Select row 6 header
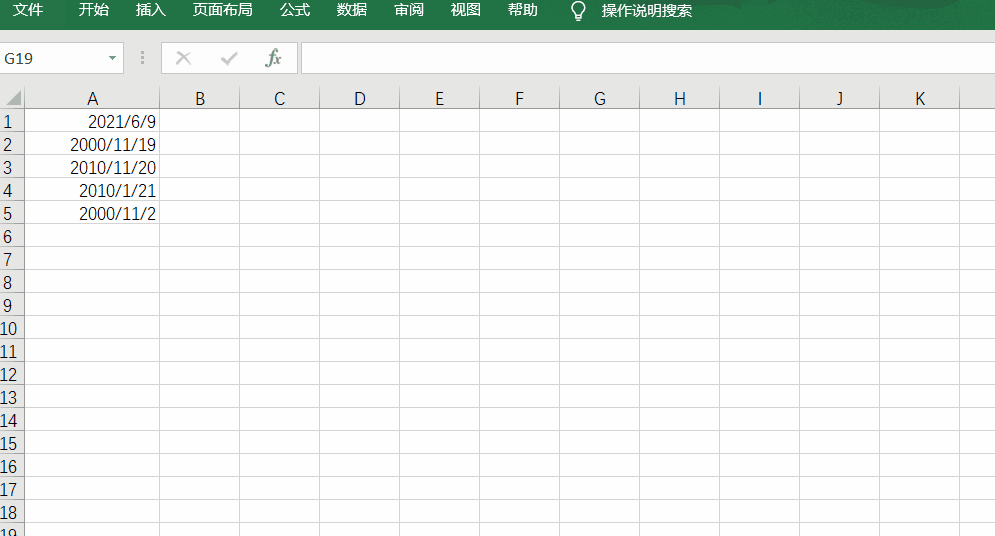This screenshot has height=536, width=995. (x=12, y=236)
